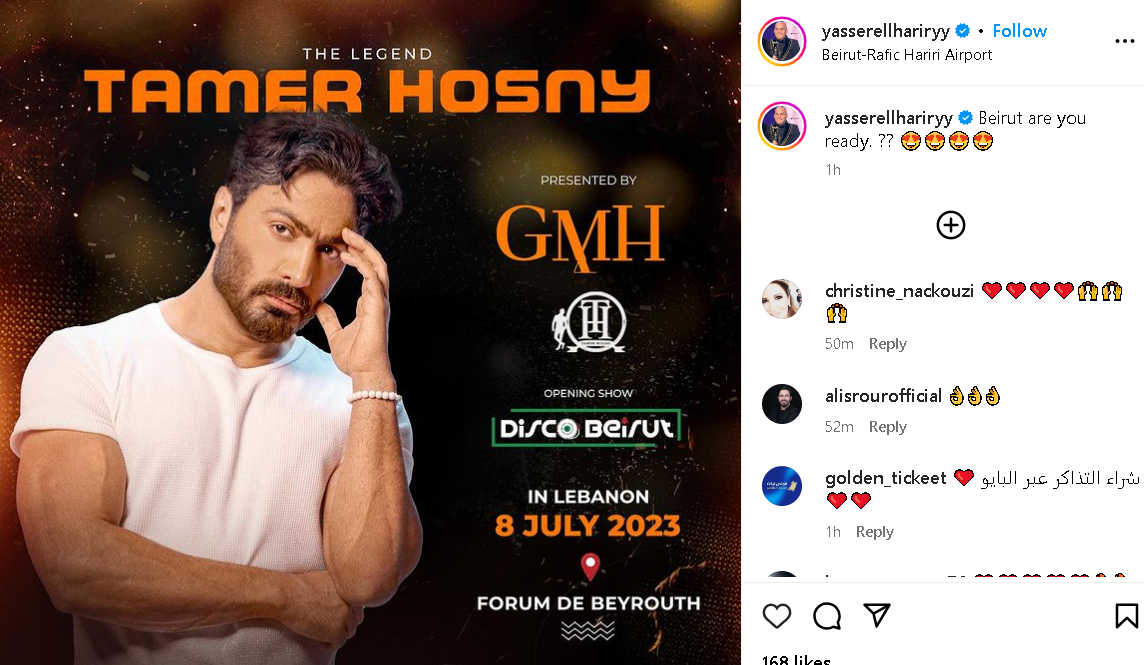Reply to christine_nackouzi's comment
Viewport: 1144px width, 665px height.
click(x=887, y=344)
